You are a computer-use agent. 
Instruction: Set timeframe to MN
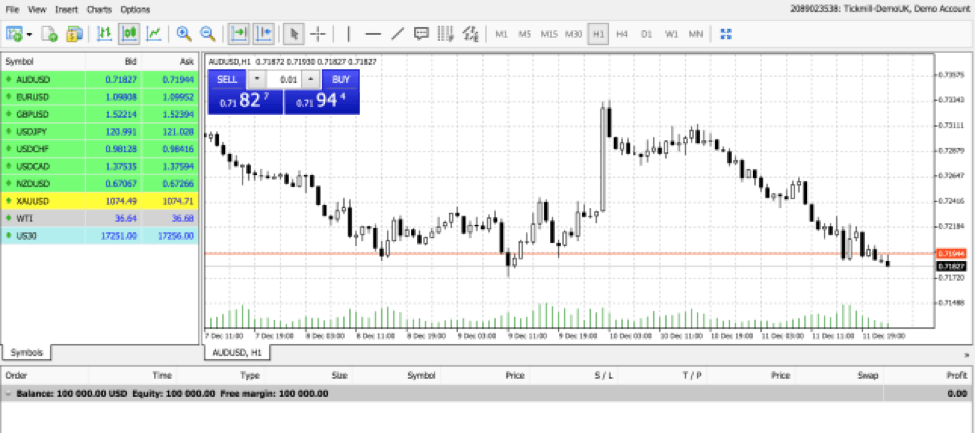pos(695,34)
